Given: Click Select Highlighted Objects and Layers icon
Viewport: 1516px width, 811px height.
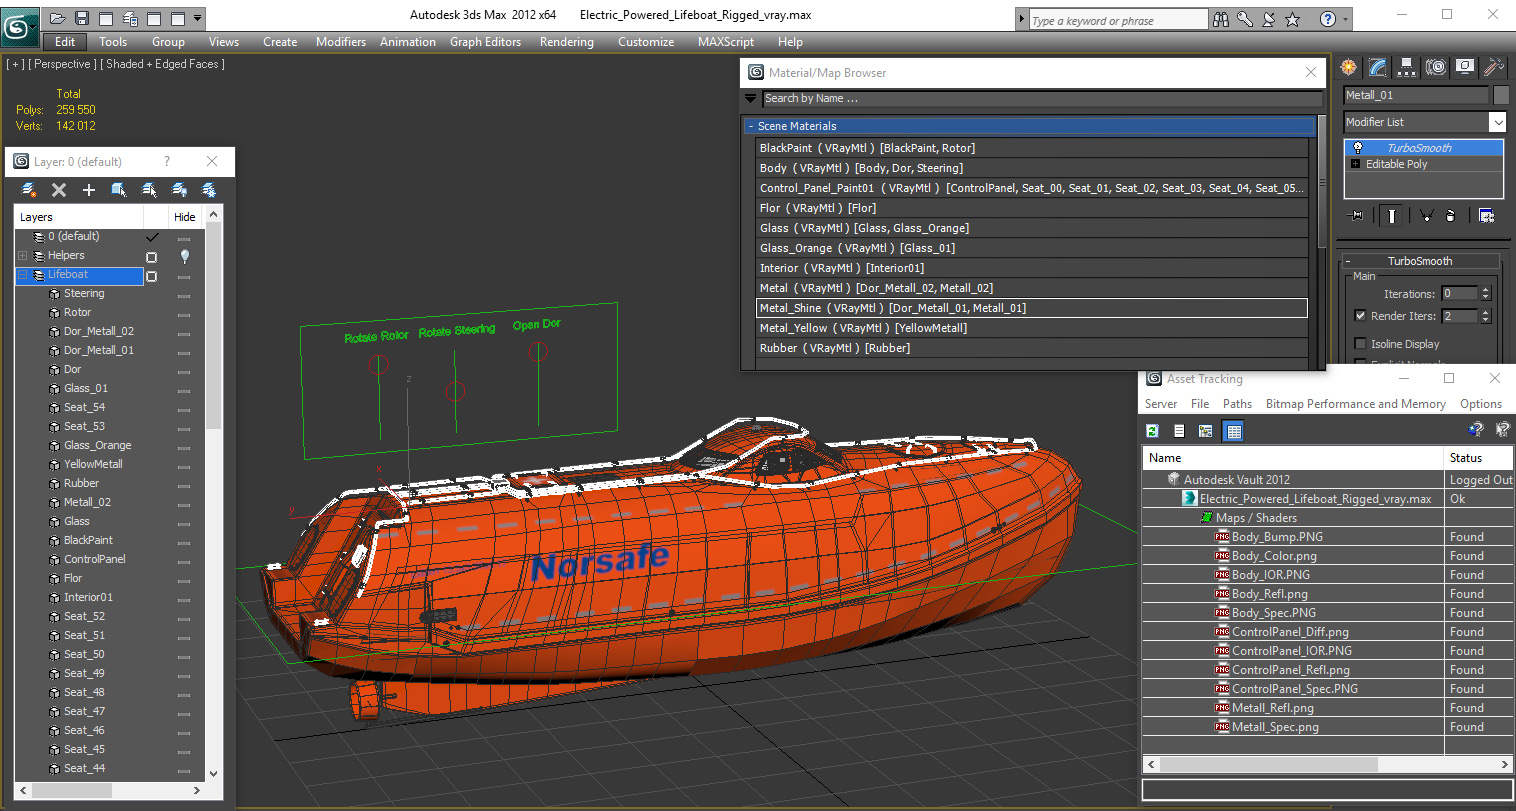Looking at the screenshot, I should pyautogui.click(x=119, y=190).
